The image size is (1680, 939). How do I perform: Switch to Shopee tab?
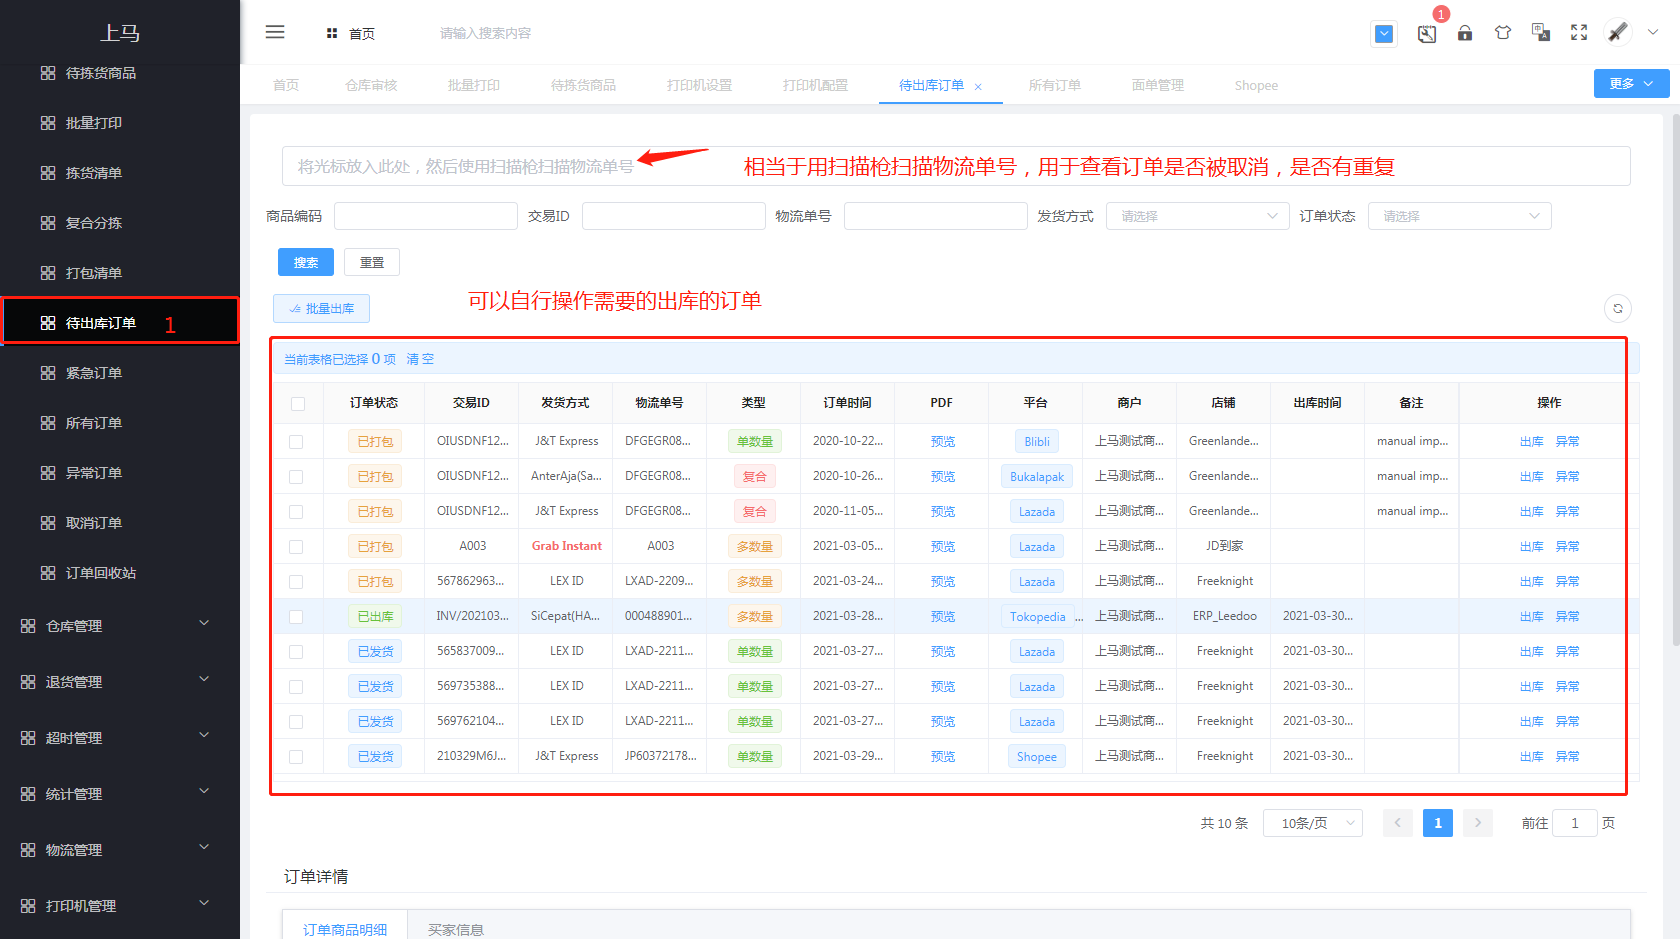pyautogui.click(x=1256, y=86)
